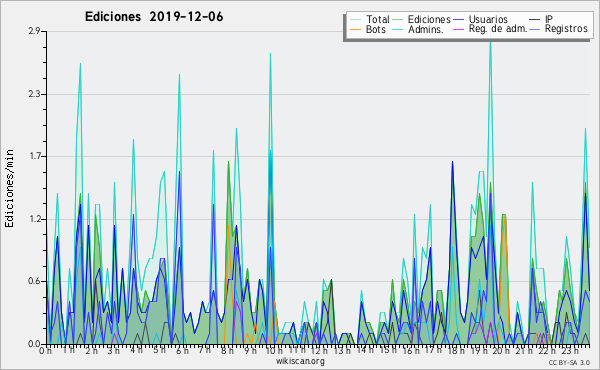This screenshot has height=370, width=600.
Task: Click the "22 h" X-axis label
Action: [546, 350]
